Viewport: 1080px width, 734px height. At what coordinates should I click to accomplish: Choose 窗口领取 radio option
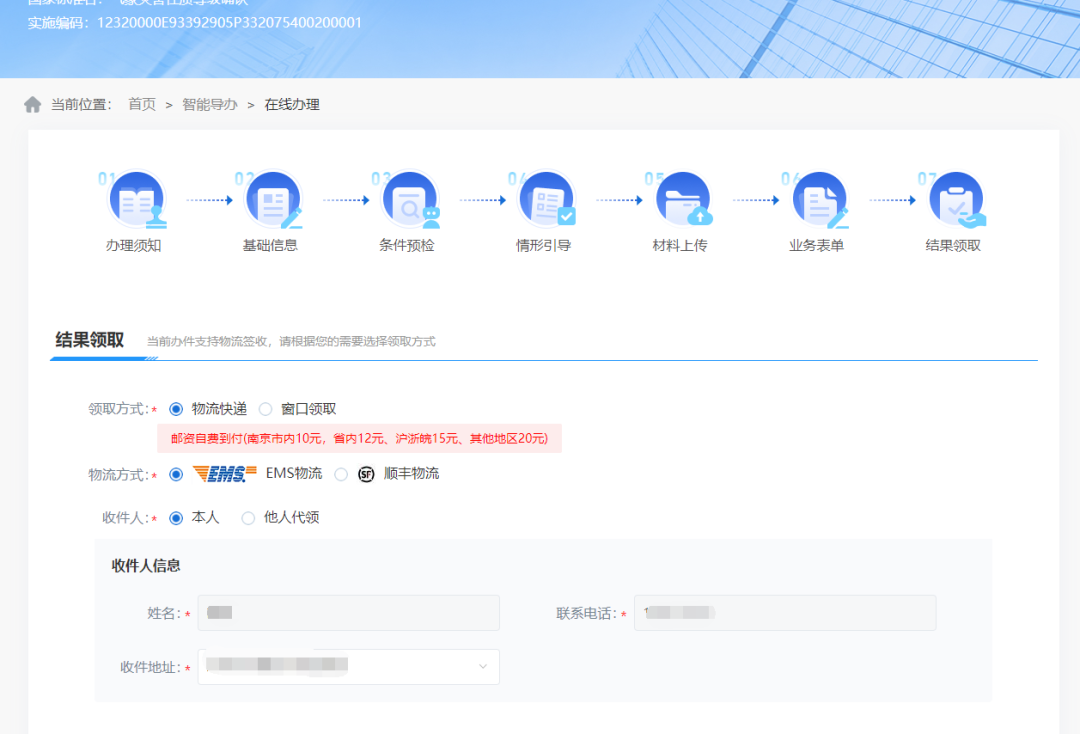pyautogui.click(x=266, y=409)
